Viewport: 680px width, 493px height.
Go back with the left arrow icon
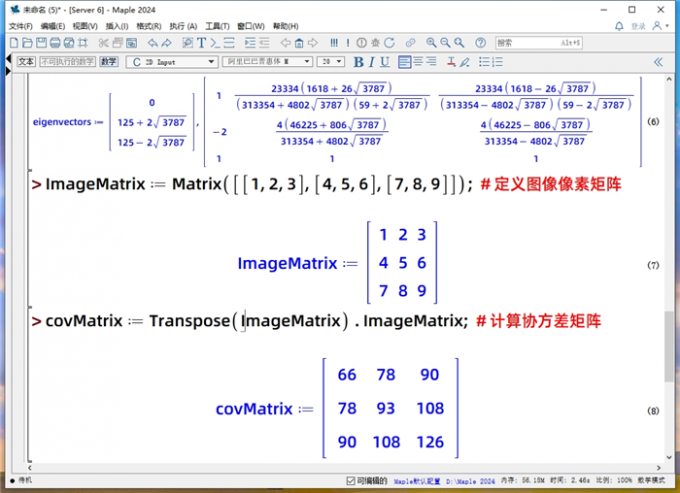pos(285,42)
